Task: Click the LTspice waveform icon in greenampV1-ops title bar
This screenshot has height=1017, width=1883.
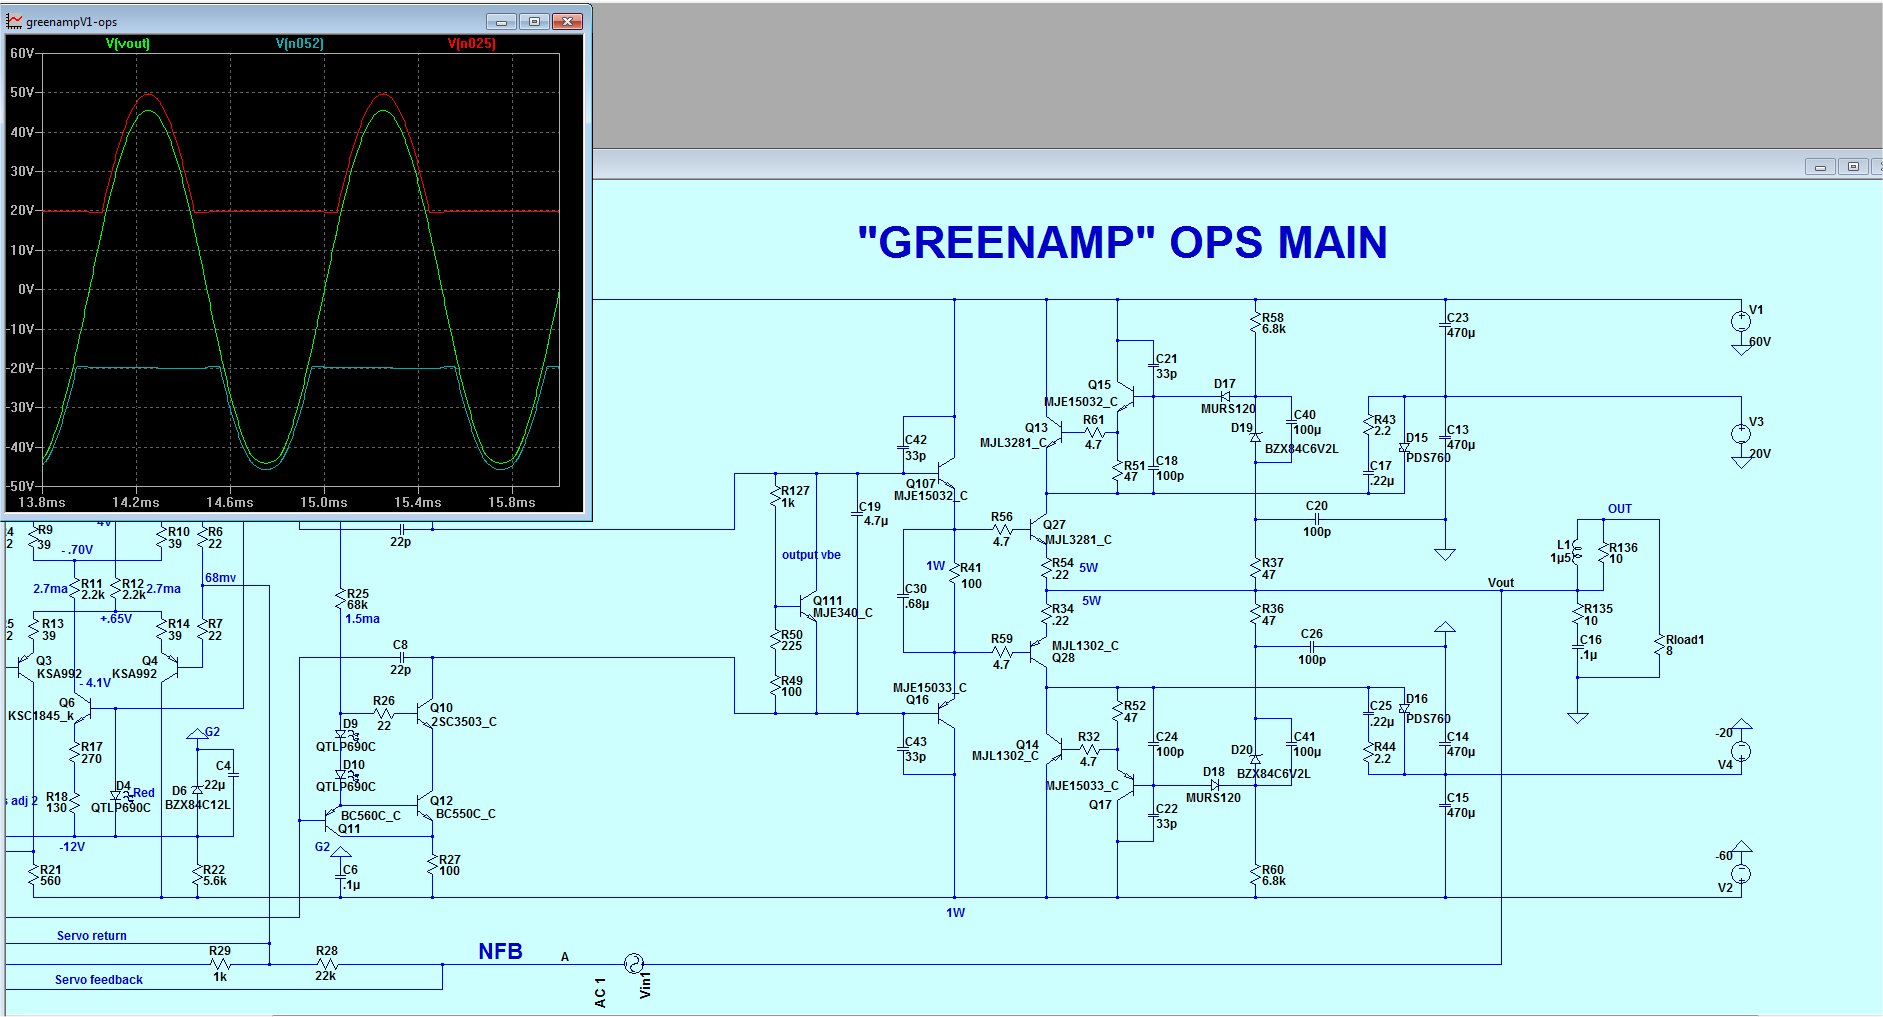Action: pyautogui.click(x=15, y=21)
